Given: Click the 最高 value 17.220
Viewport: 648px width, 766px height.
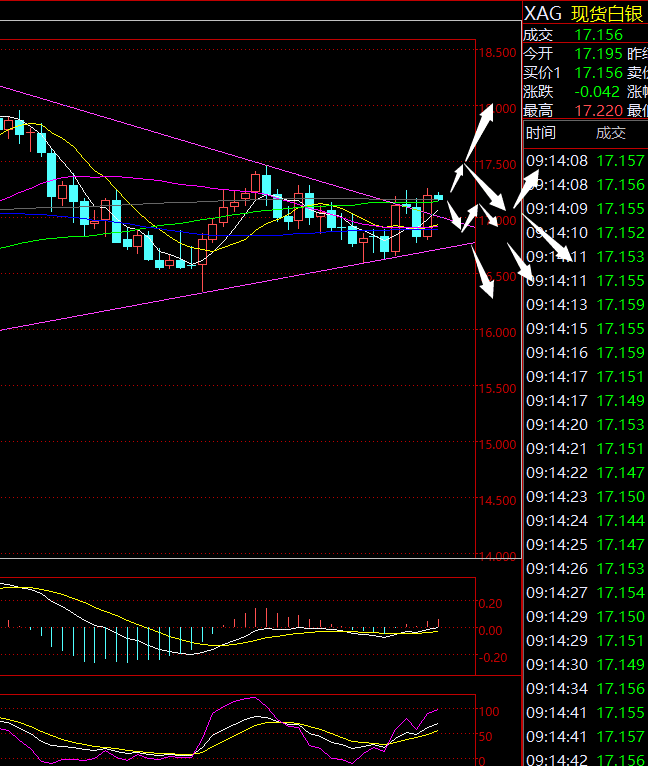Looking at the screenshot, I should pos(599,111).
